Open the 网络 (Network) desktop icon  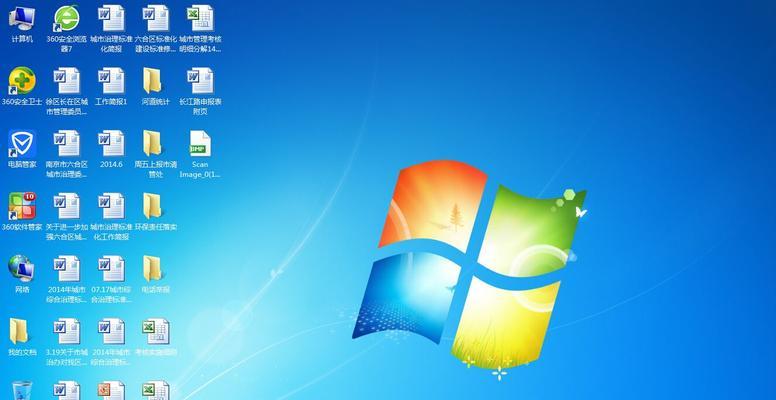pyautogui.click(x=22, y=274)
